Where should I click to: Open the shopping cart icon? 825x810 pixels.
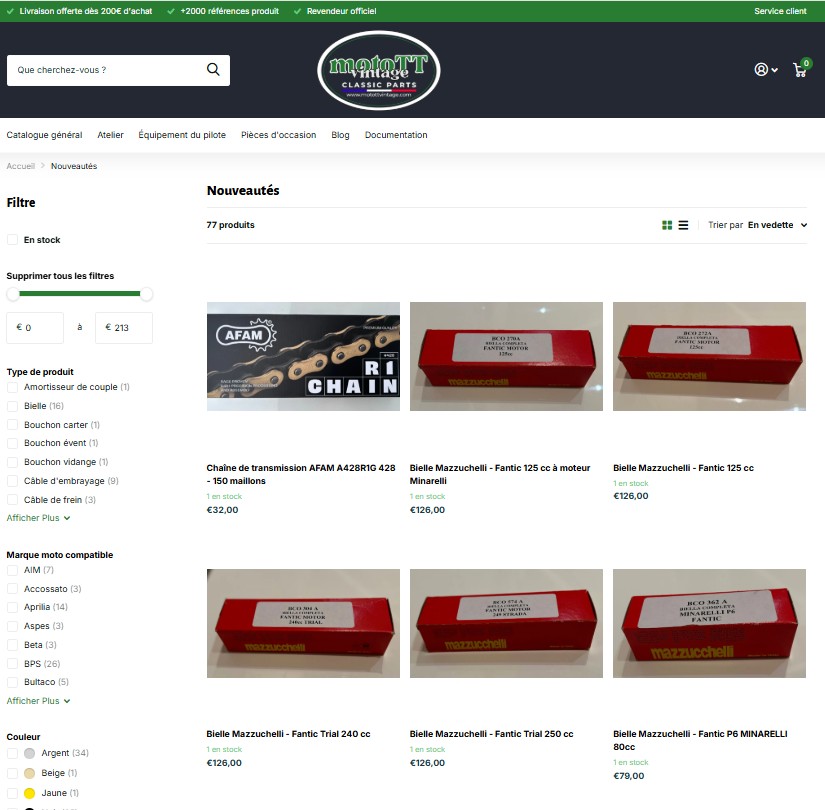800,70
